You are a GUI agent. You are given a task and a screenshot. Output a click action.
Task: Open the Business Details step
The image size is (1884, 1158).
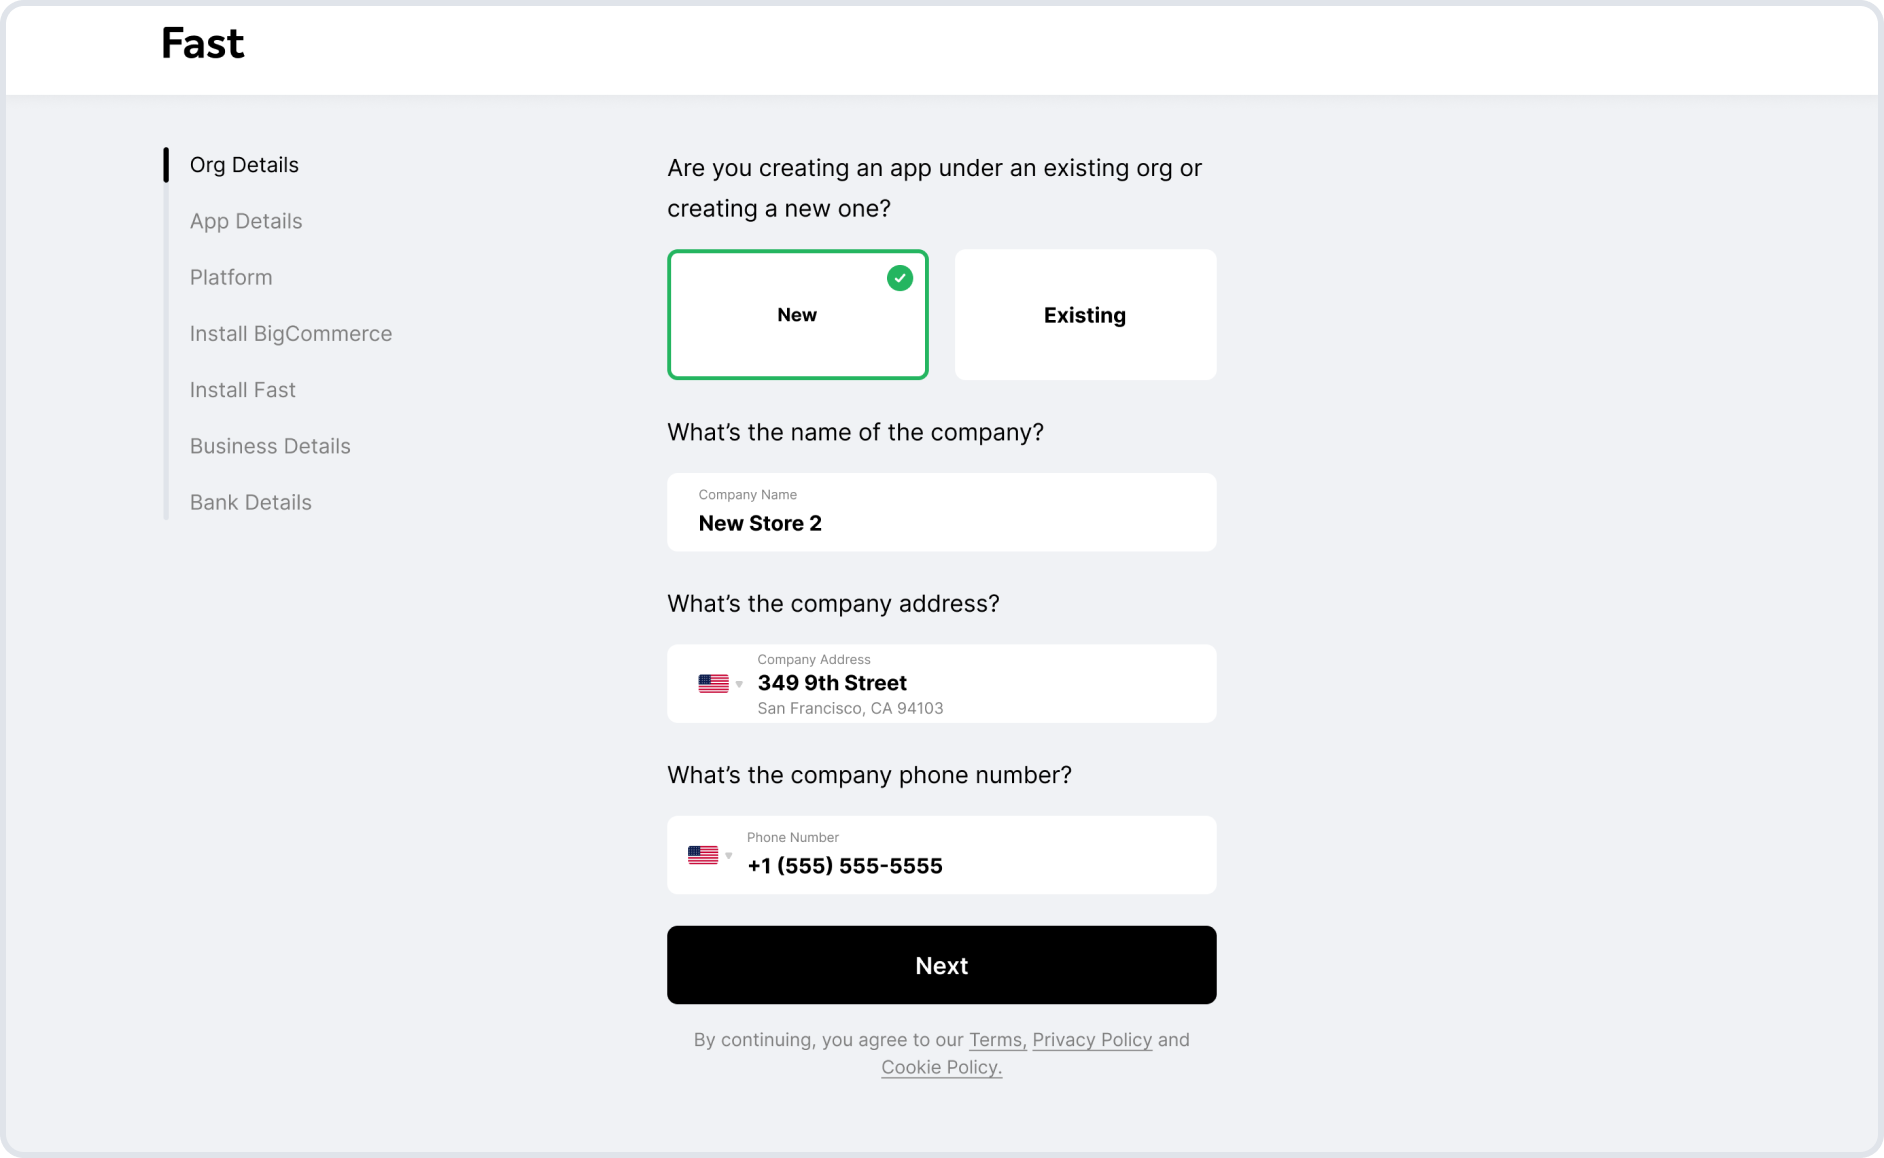[270, 446]
